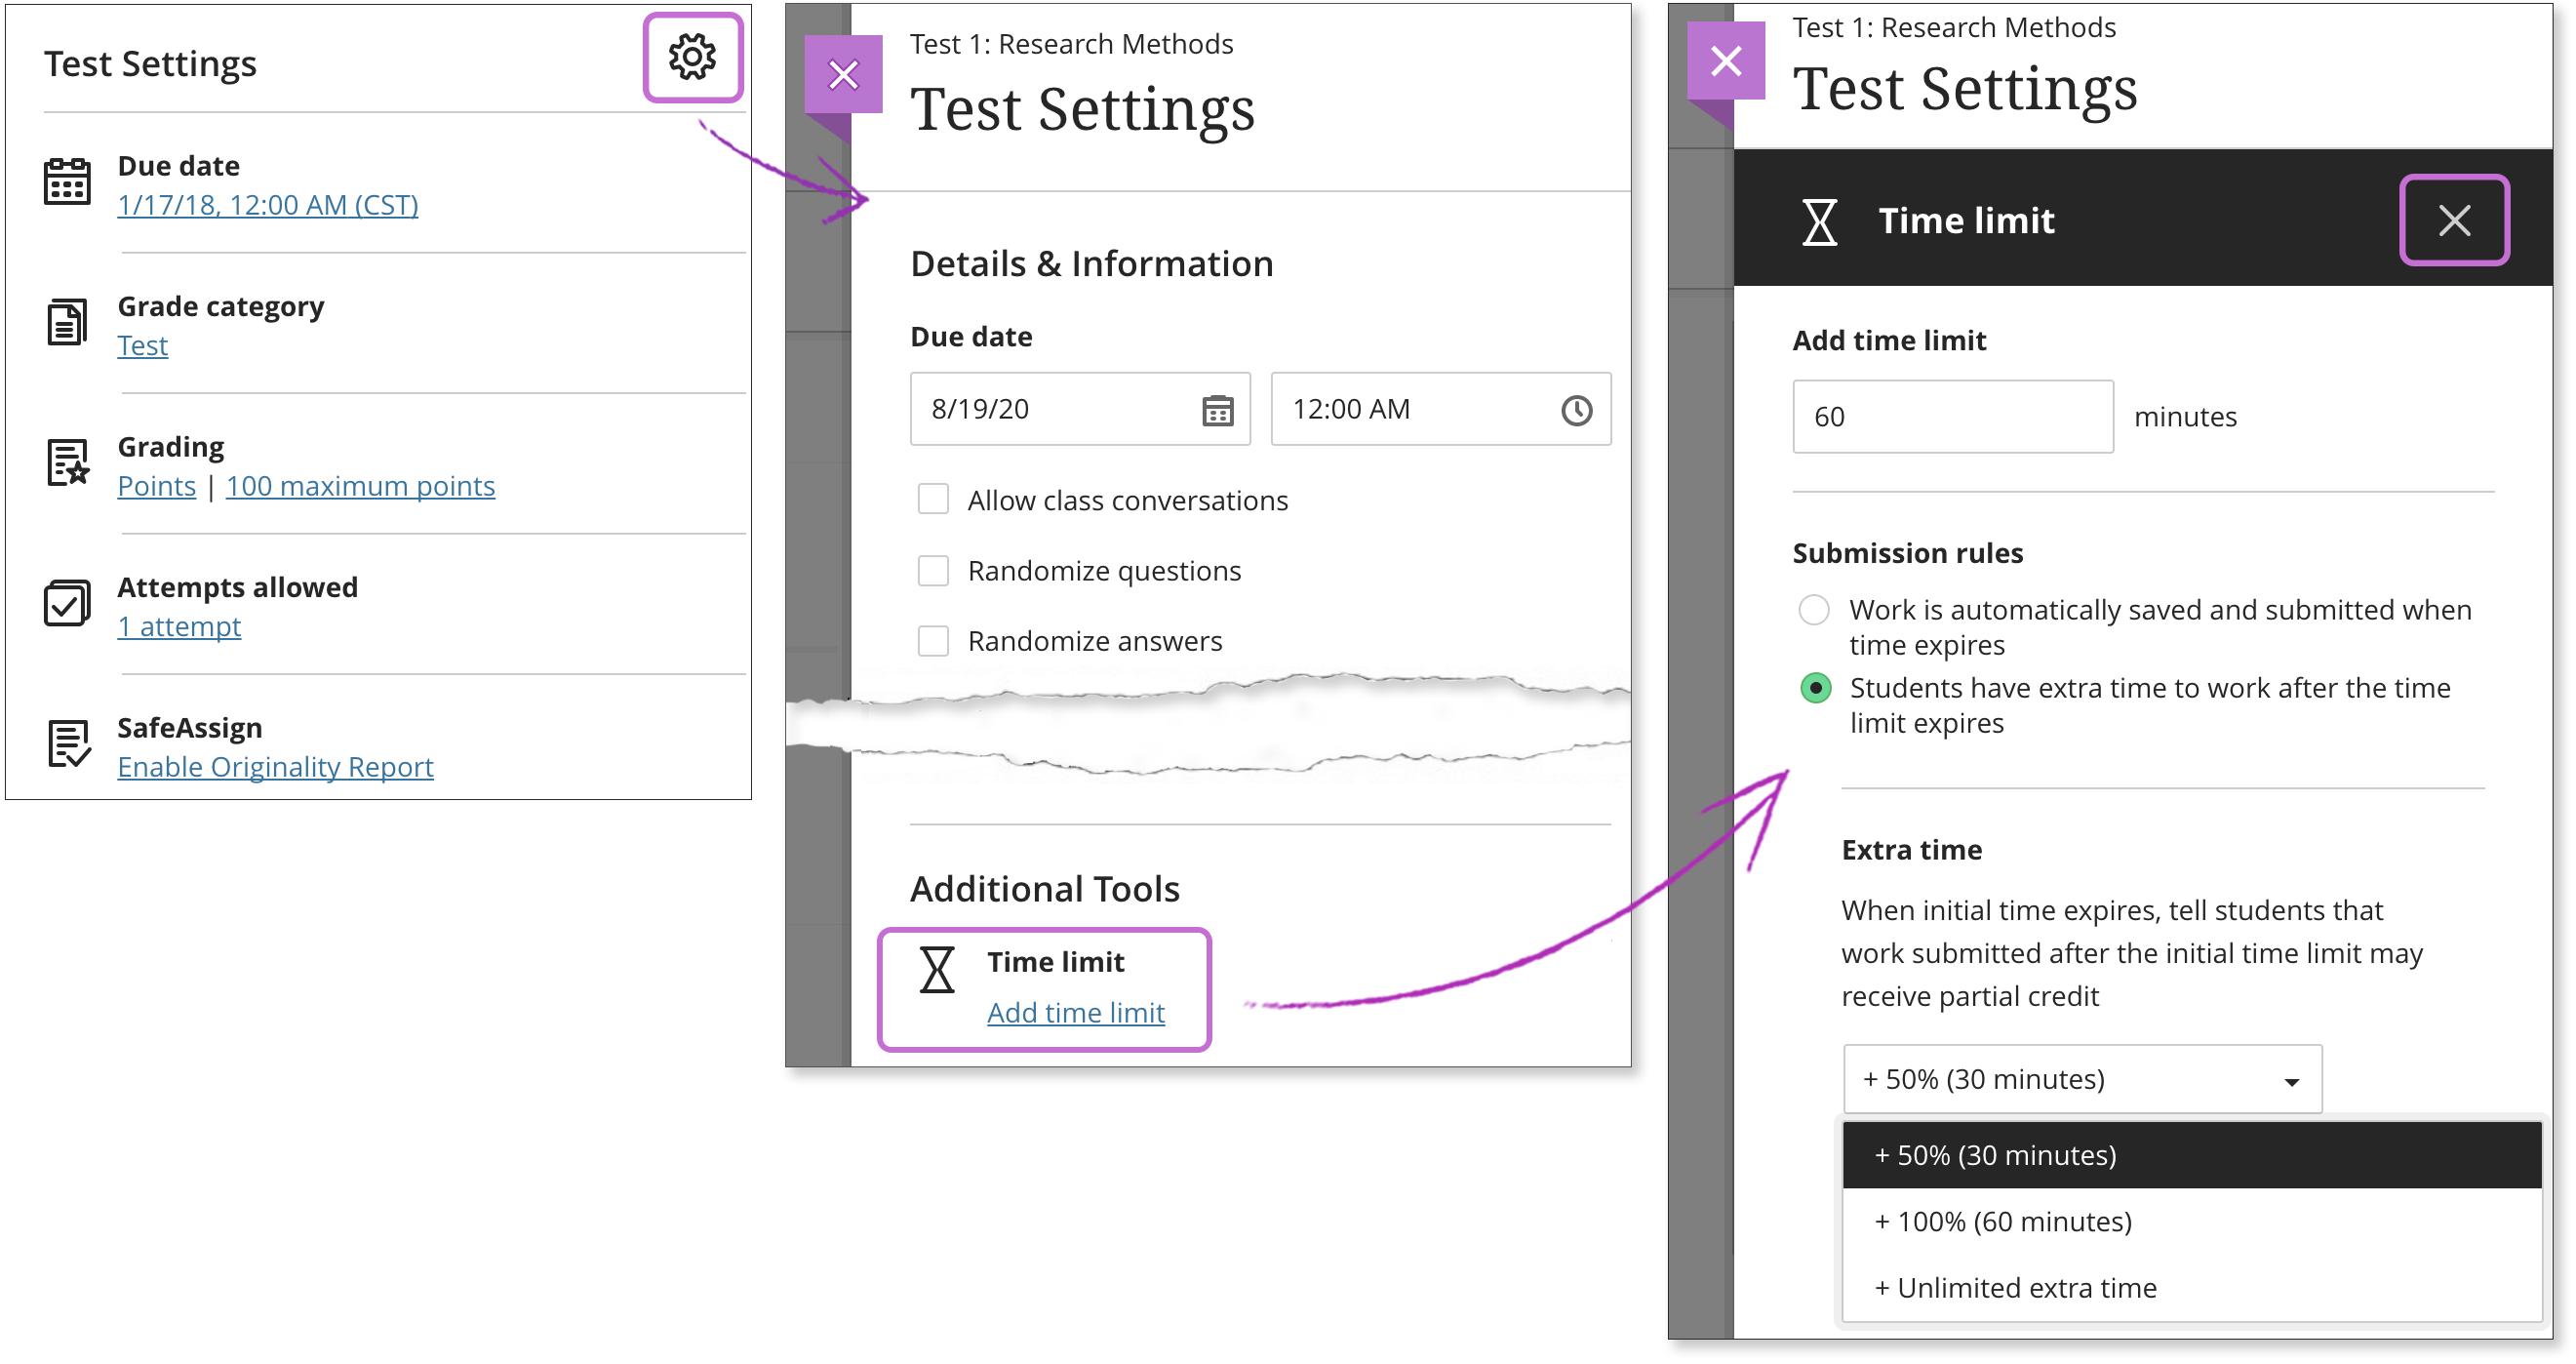This screenshot has width=2576, height=1364.
Task: Click the Additional Tools heading
Action: (x=1044, y=889)
